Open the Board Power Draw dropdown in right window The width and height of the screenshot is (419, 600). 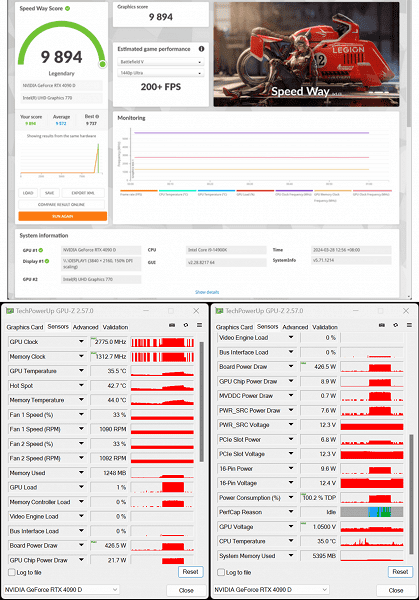pos(291,366)
